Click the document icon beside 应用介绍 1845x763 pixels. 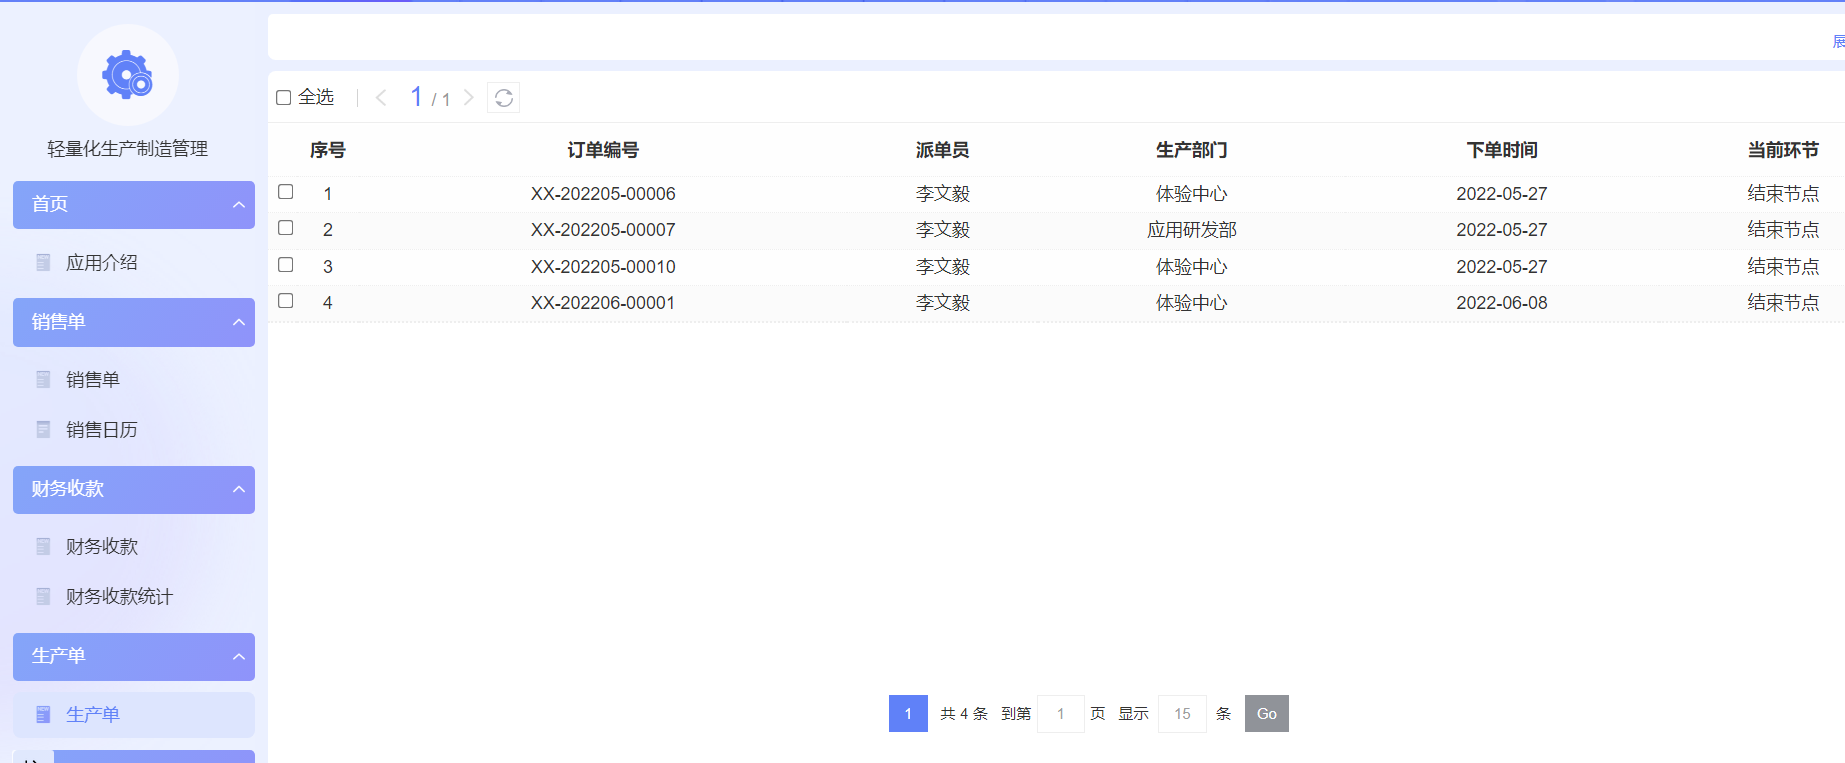pos(43,263)
